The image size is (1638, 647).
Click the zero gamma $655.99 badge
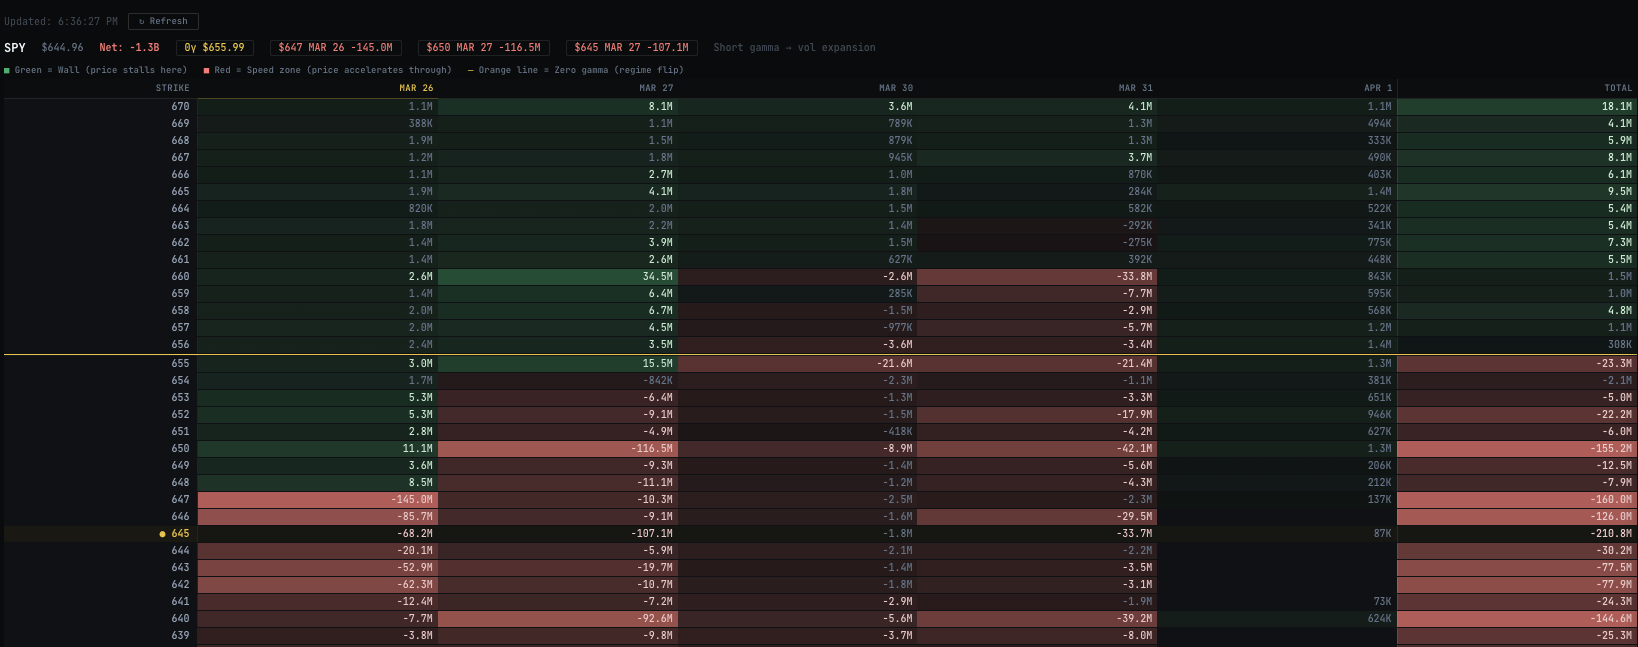click(214, 47)
